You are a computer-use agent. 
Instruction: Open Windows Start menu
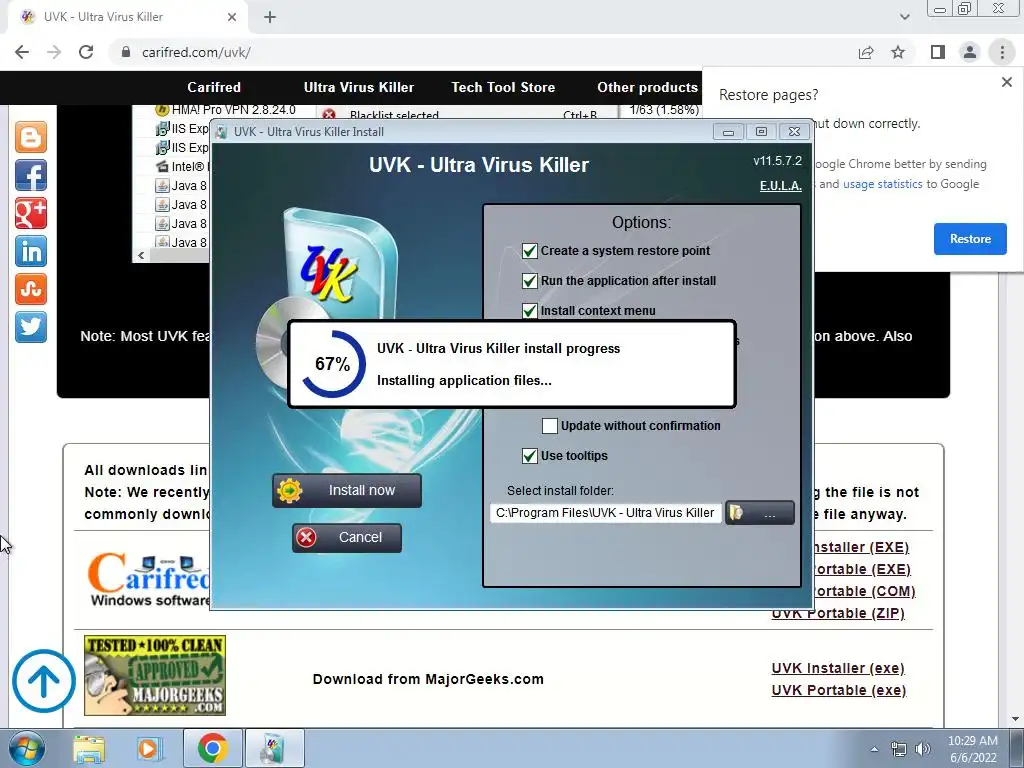[26, 749]
